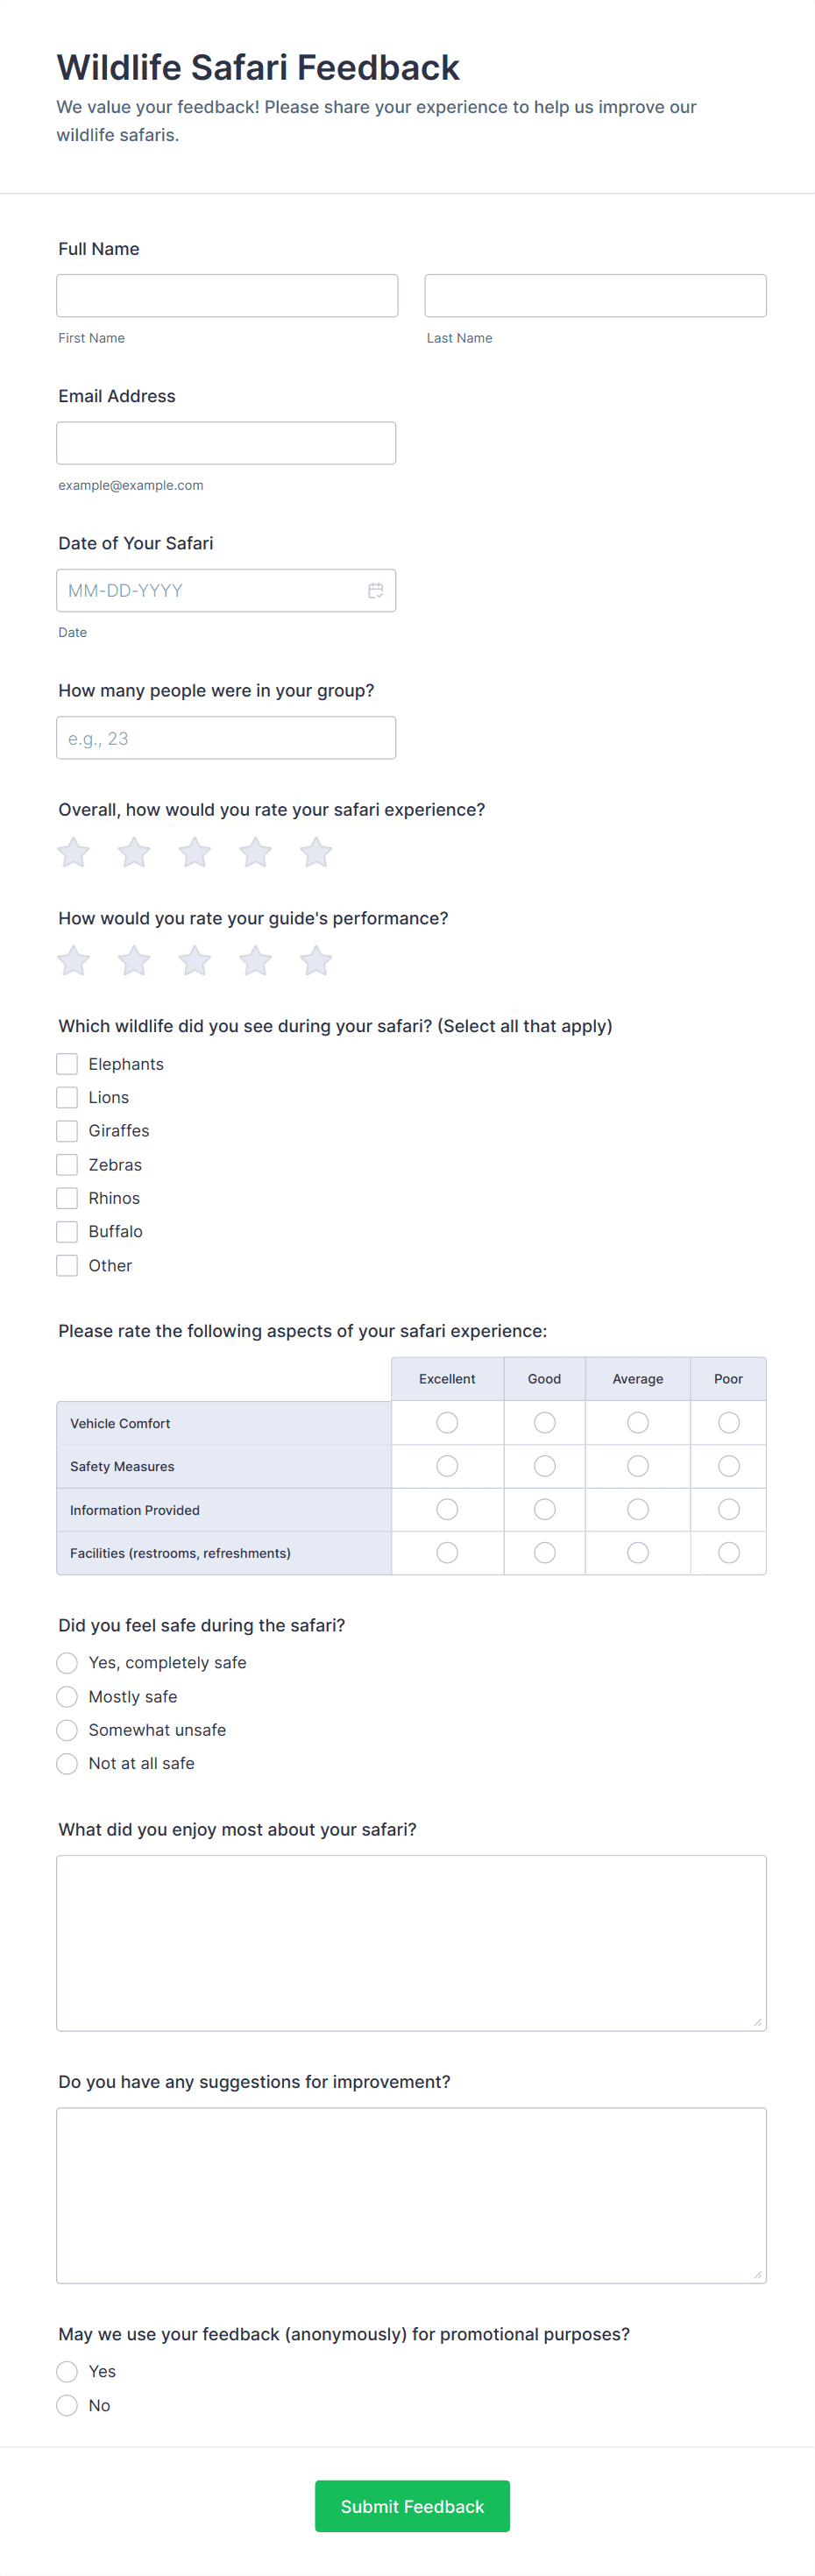This screenshot has height=2576, width=815.
Task: Select the fourth star for safari experience
Action: (255, 852)
